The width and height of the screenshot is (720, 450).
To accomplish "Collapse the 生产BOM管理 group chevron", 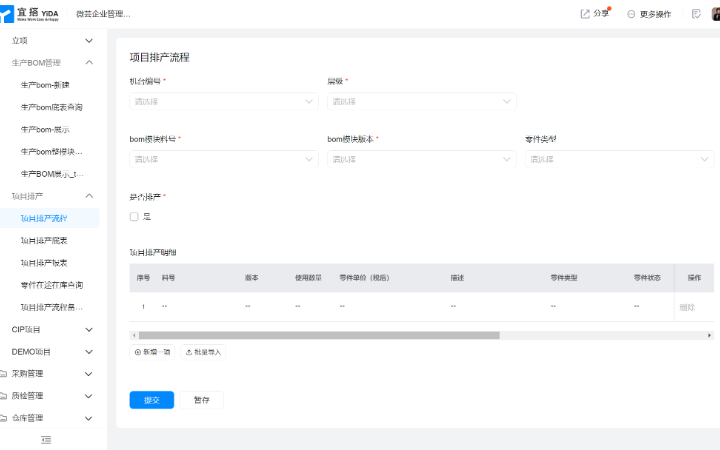I will tap(89, 62).
